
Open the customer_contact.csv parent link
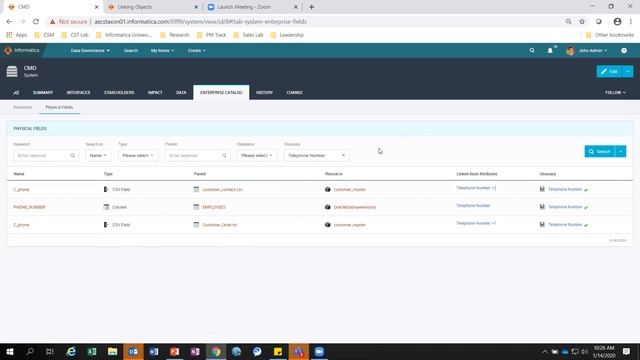(x=222, y=189)
